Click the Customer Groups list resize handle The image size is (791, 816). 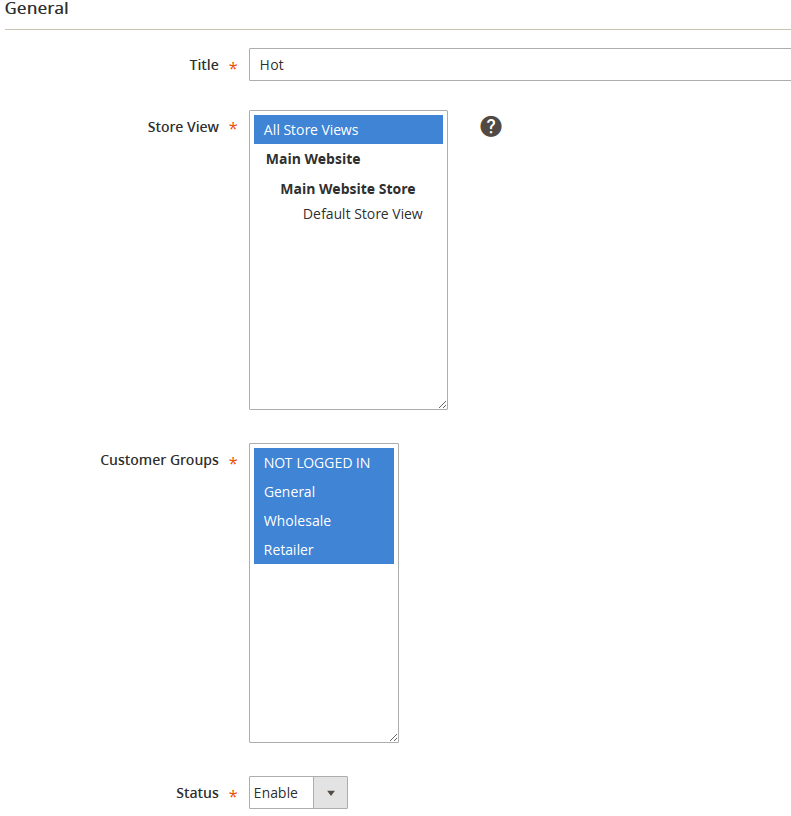(x=393, y=737)
